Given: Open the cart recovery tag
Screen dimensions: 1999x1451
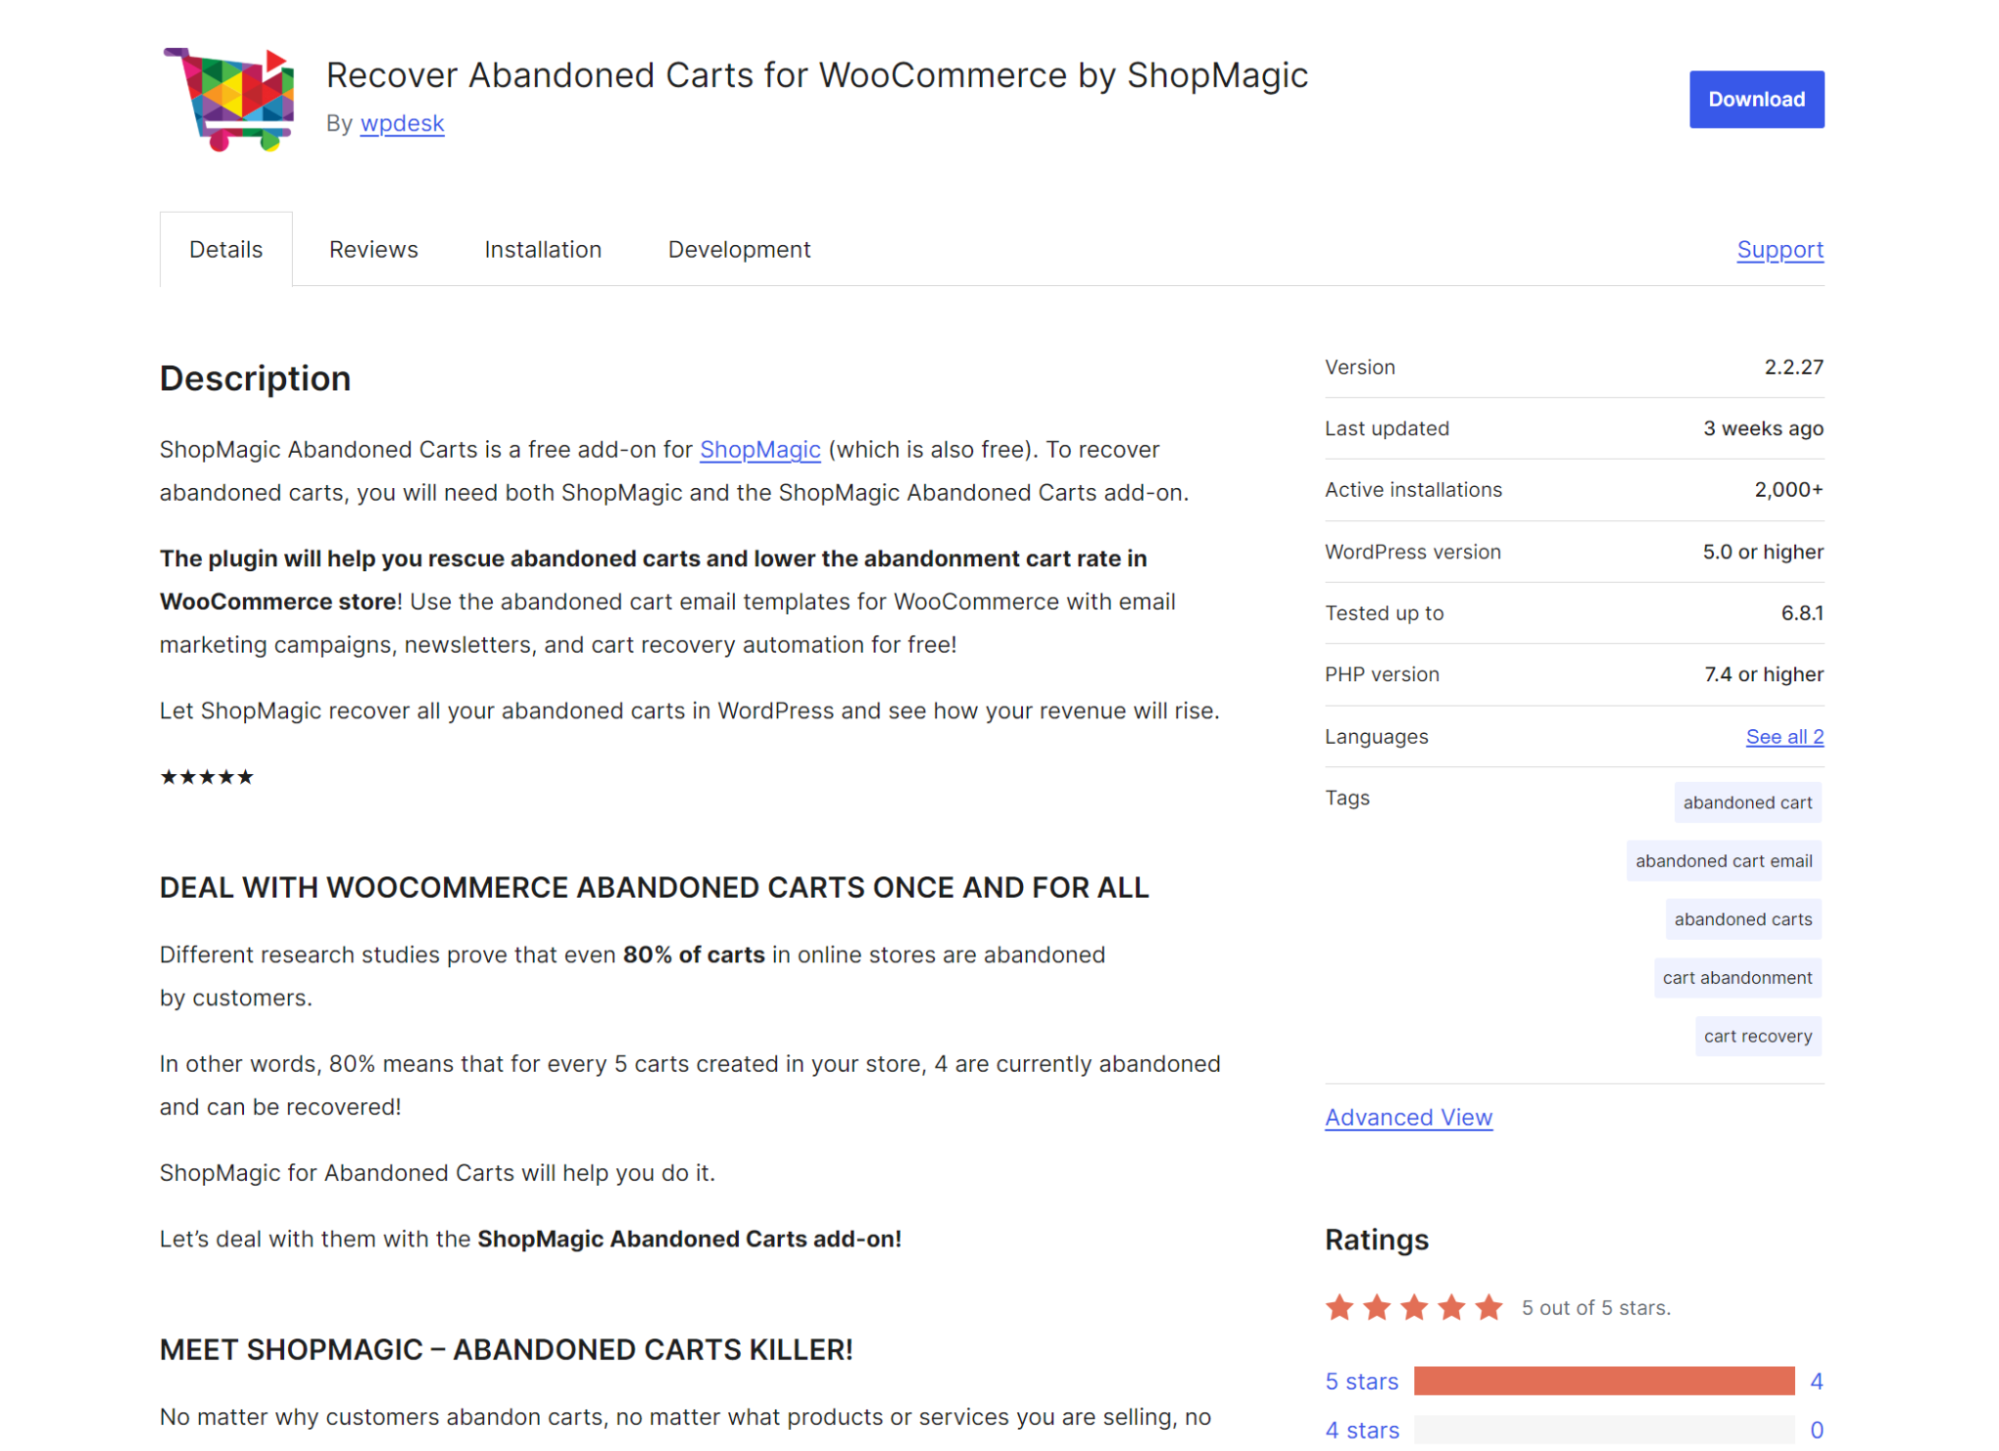Looking at the screenshot, I should [1757, 1035].
